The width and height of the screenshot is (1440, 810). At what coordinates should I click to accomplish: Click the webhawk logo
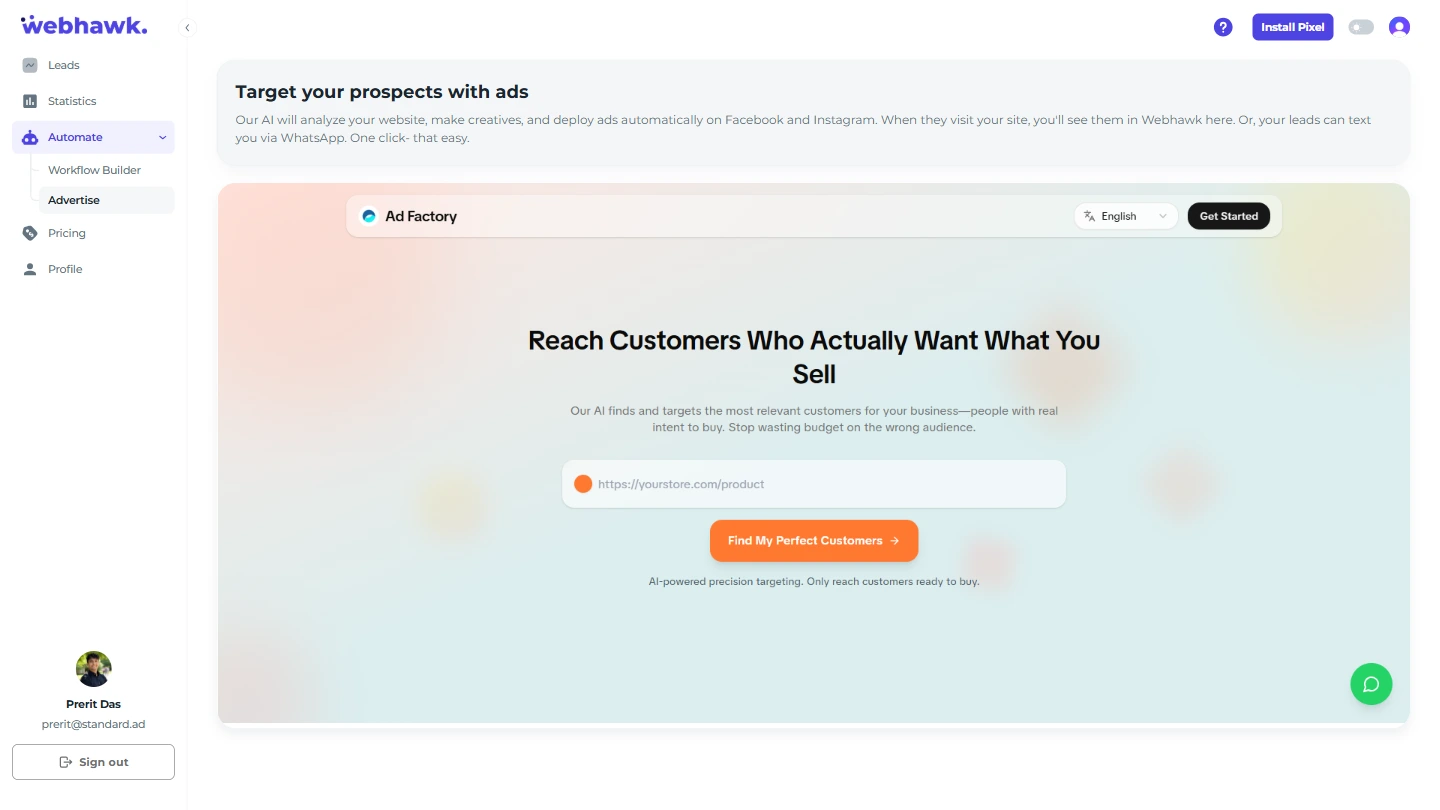(x=83, y=25)
